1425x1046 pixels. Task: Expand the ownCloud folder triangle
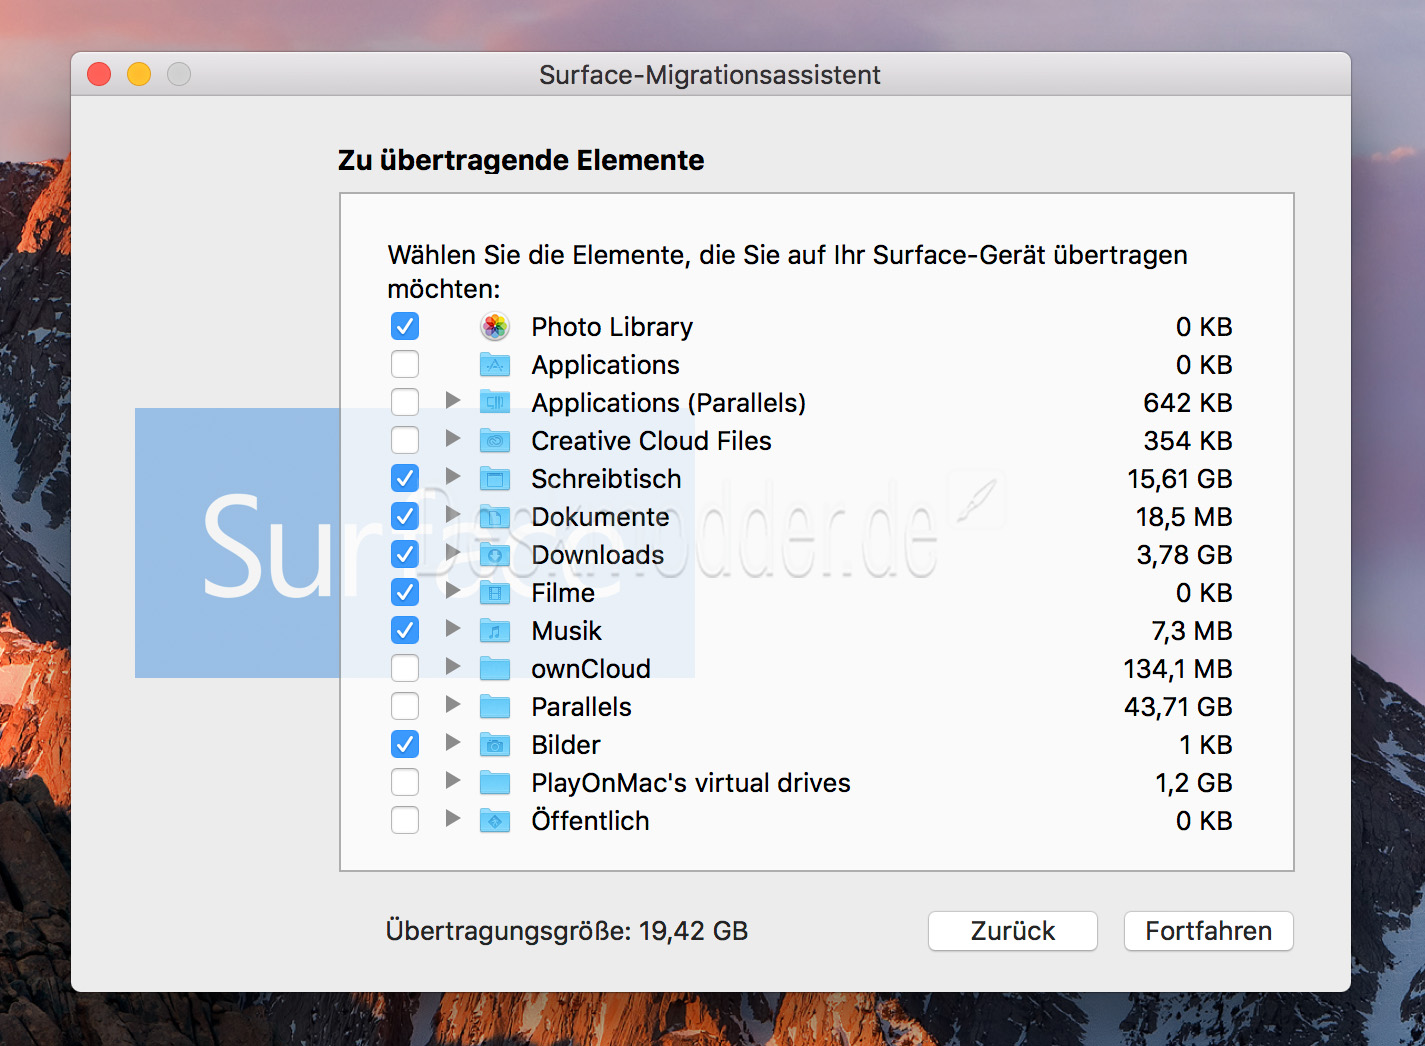click(453, 666)
